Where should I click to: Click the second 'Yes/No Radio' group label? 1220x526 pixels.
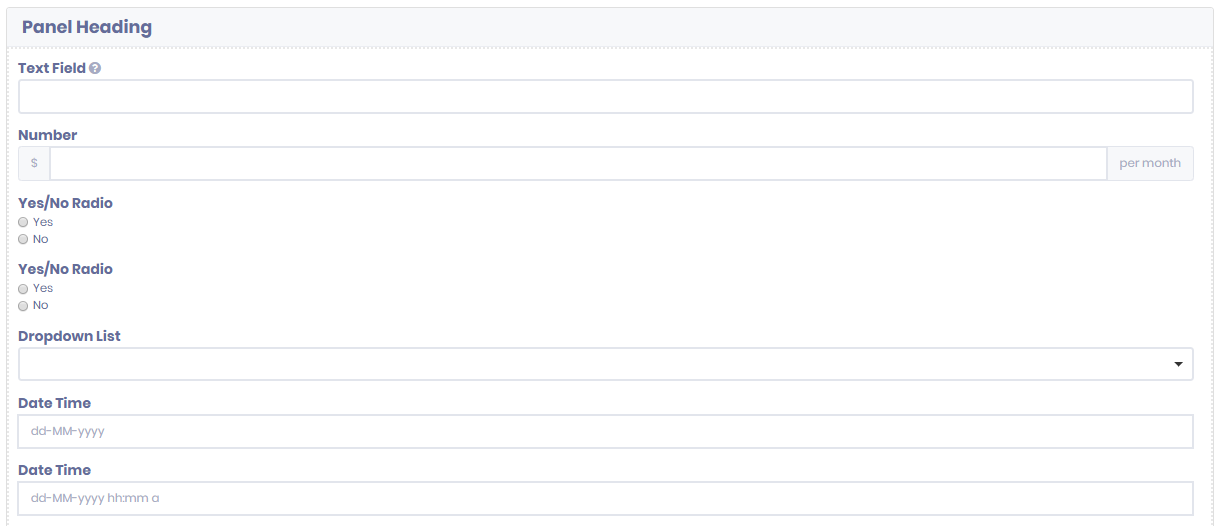(65, 269)
